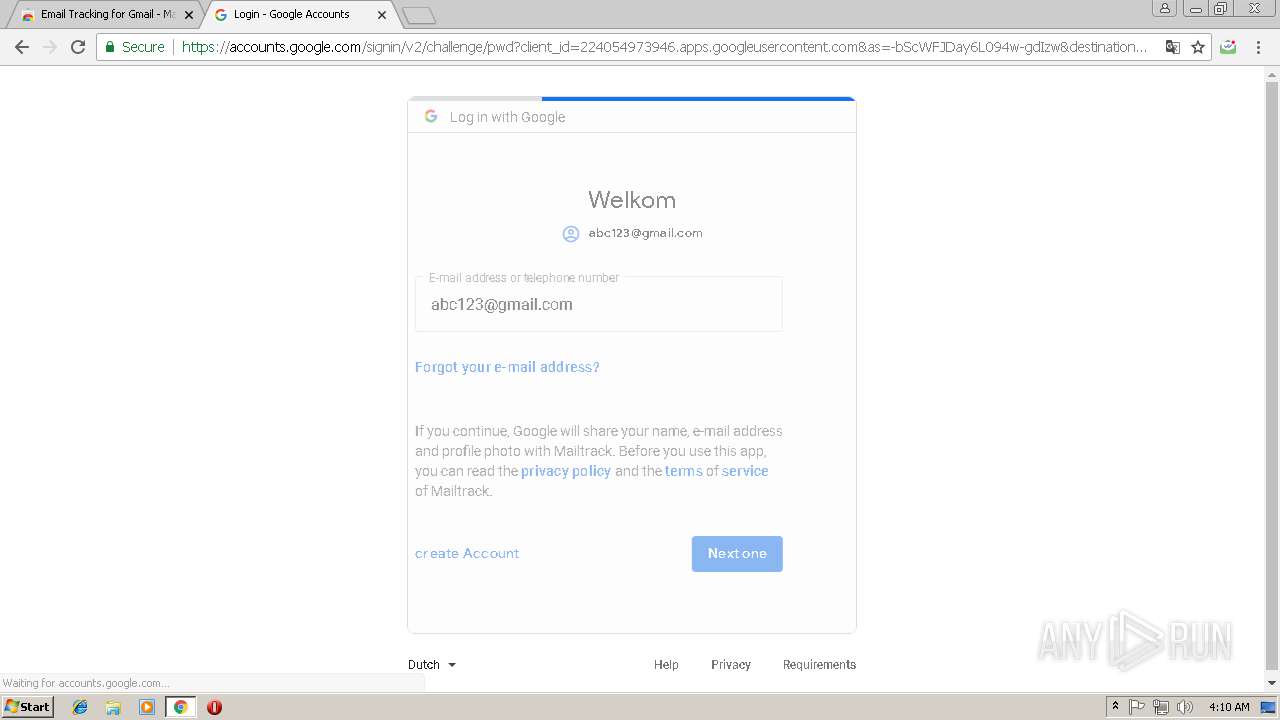
Task: Open the Forgot your e-mail address link
Action: [x=507, y=367]
